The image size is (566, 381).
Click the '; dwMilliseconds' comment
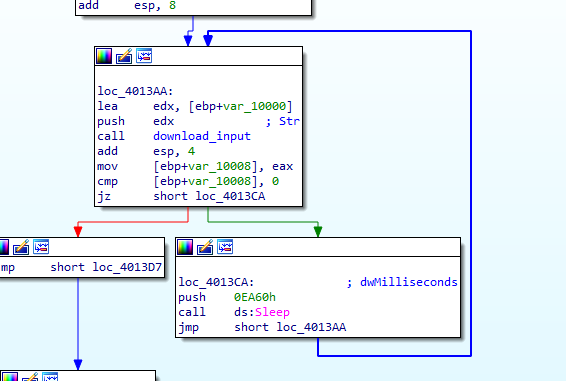402,282
